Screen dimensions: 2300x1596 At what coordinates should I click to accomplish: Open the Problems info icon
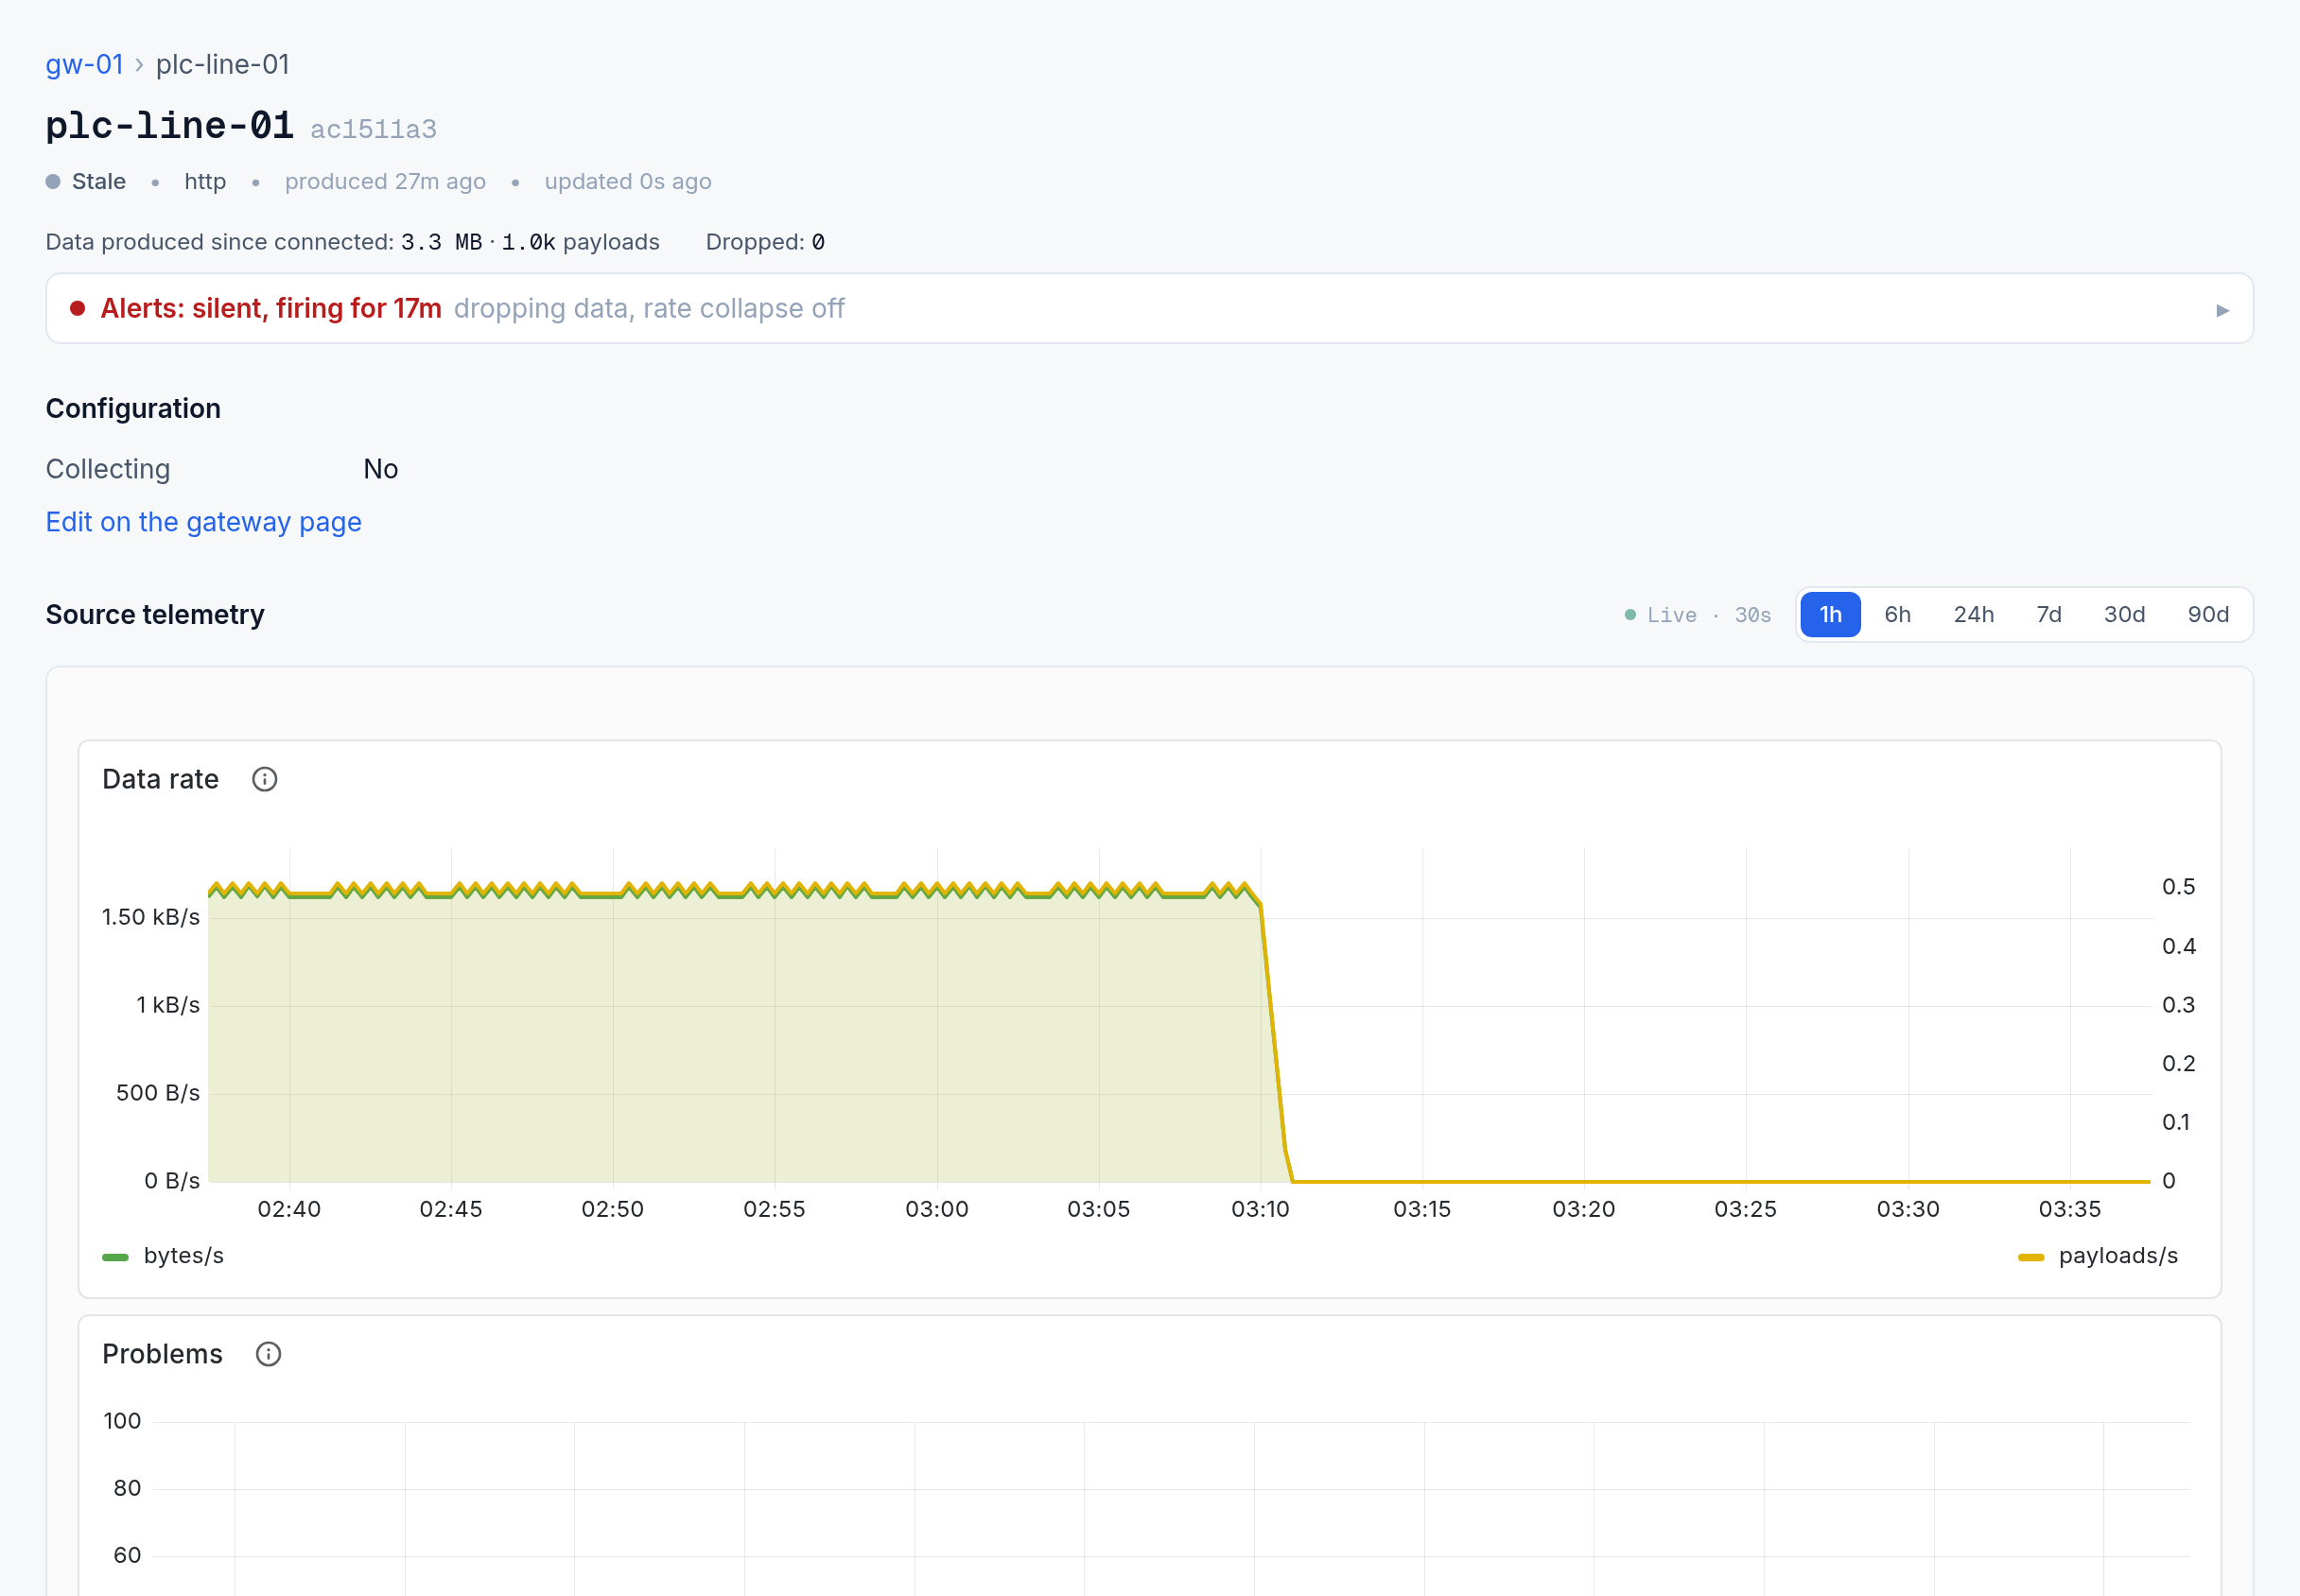(268, 1354)
